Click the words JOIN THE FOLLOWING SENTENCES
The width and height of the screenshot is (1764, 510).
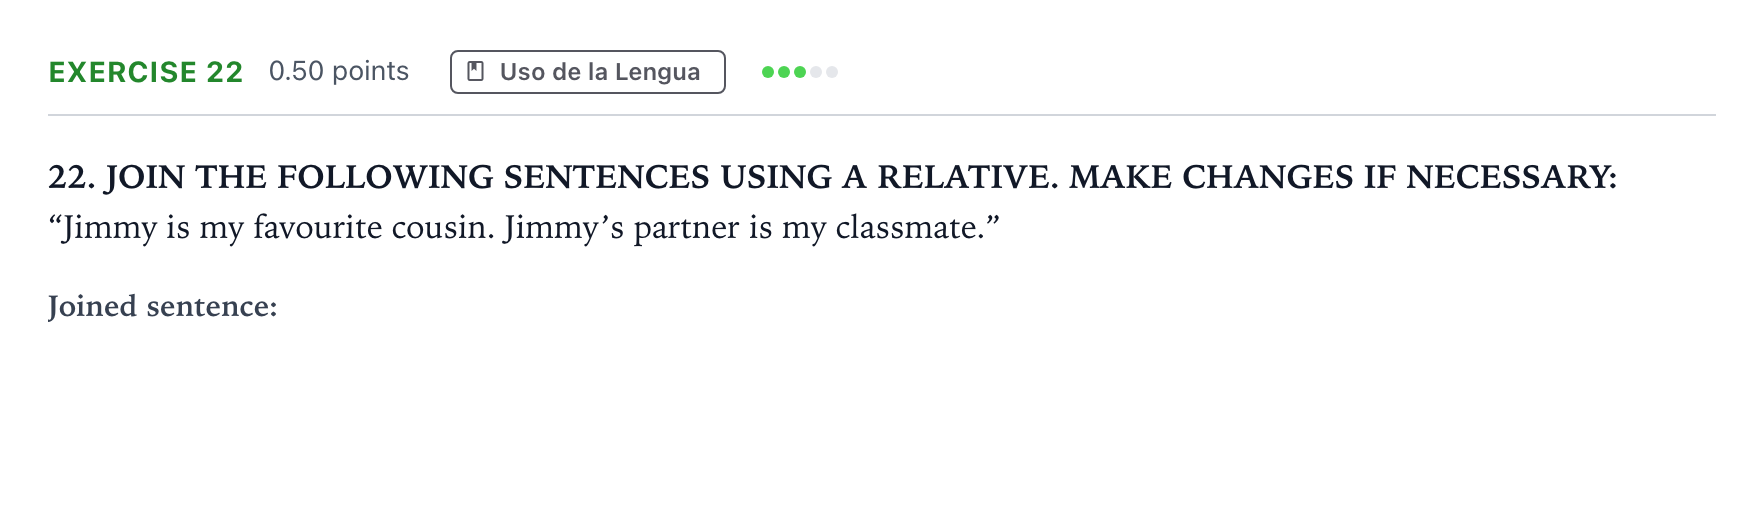click(408, 177)
